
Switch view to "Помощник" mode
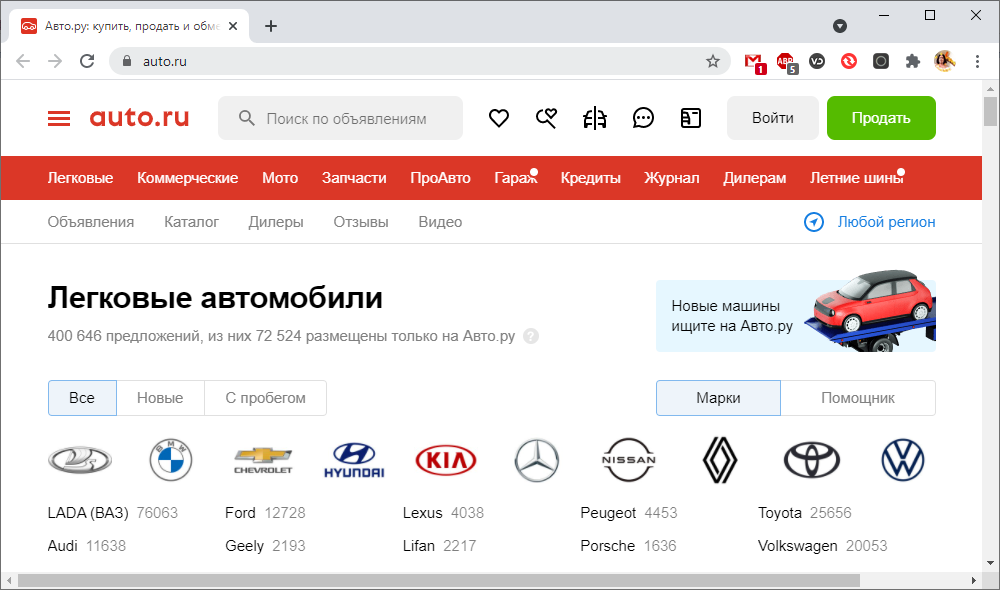[x=857, y=398]
